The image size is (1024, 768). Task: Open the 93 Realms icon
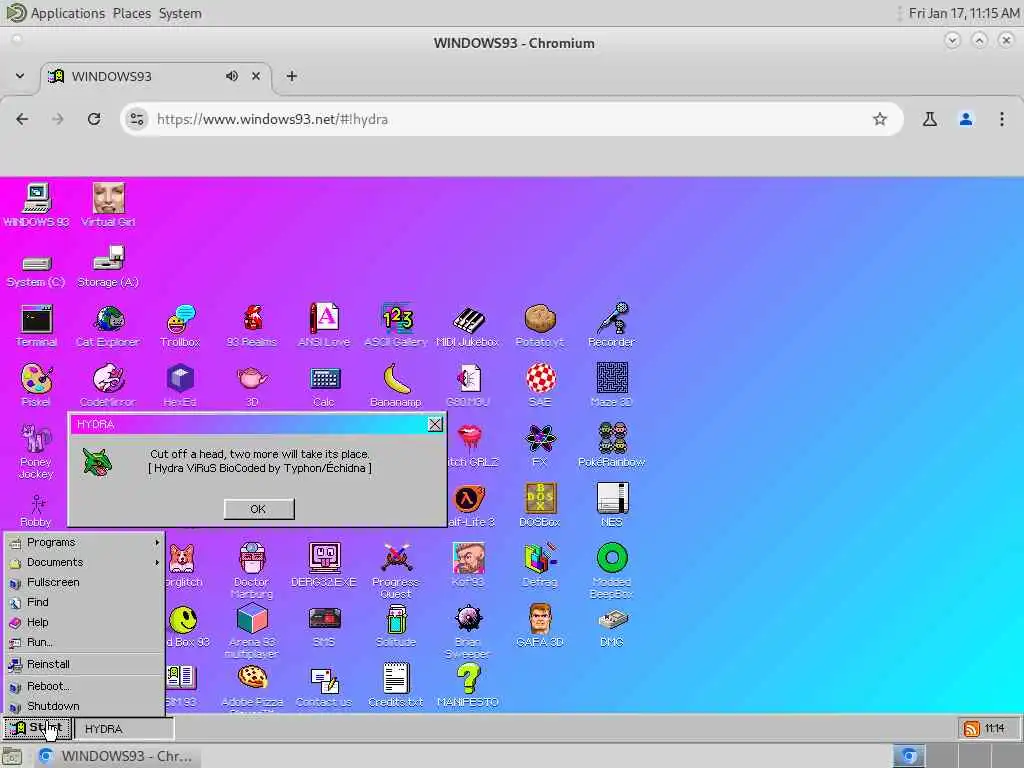252,325
